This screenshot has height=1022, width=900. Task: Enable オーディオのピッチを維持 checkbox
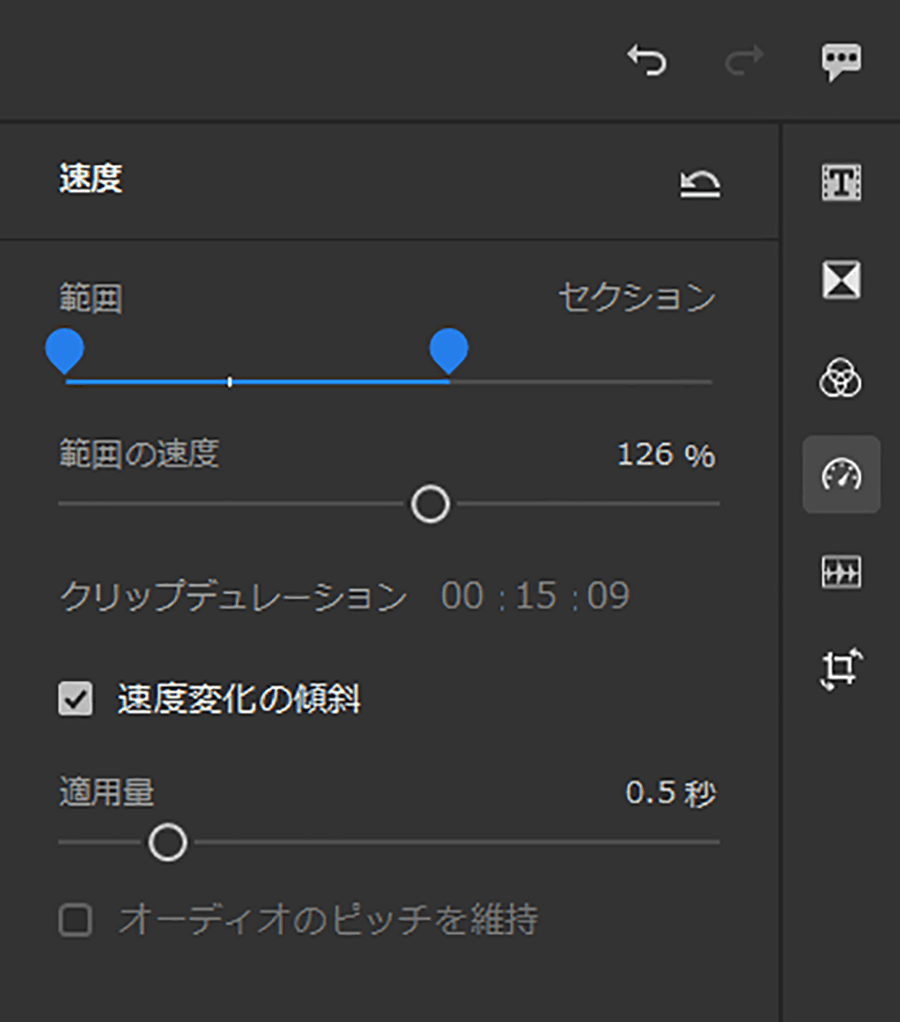76,920
